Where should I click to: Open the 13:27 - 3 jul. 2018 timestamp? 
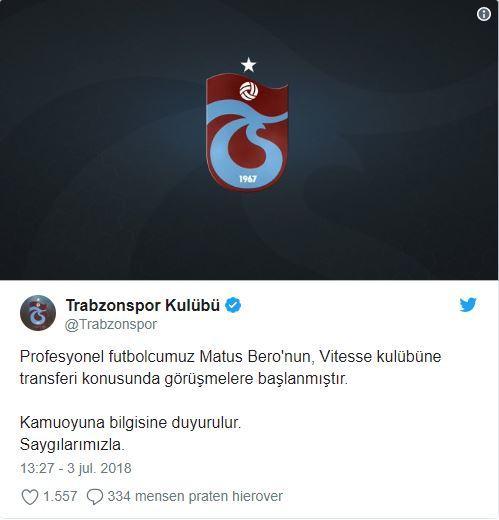(76, 468)
